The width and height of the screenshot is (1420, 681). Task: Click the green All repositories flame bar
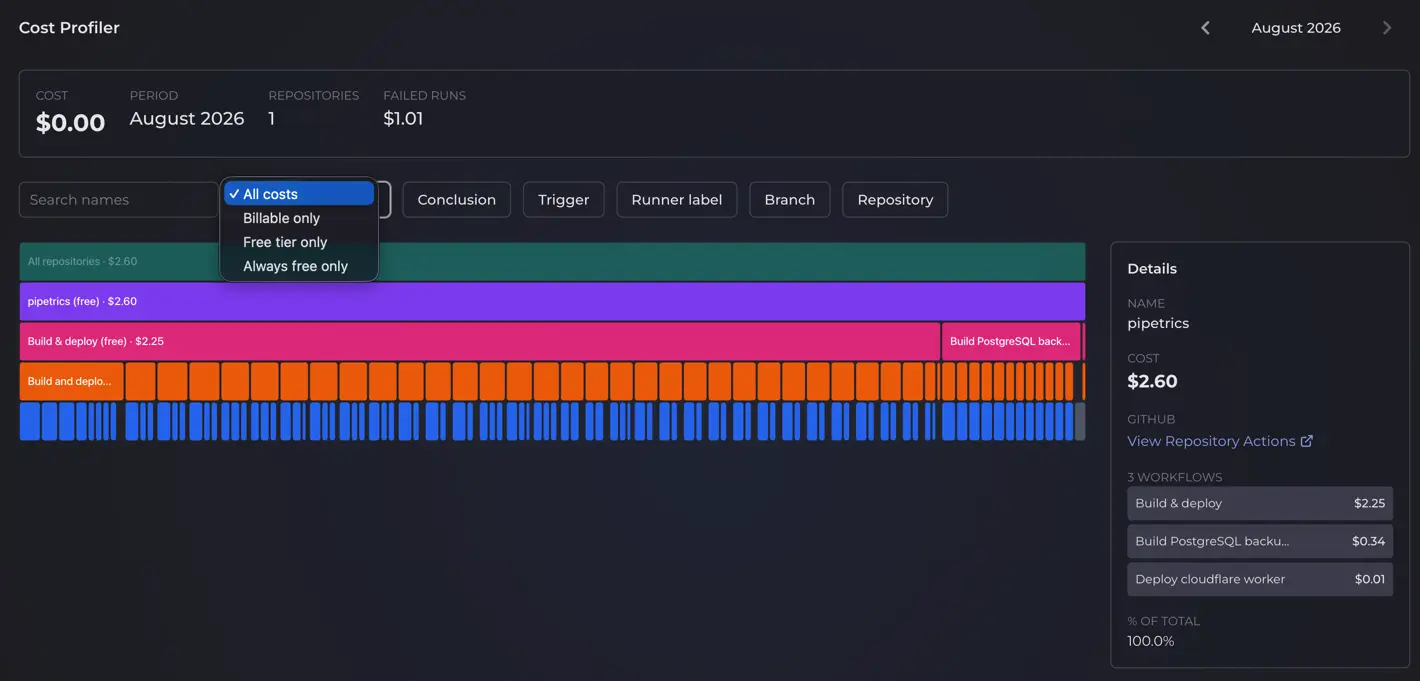(x=730, y=261)
